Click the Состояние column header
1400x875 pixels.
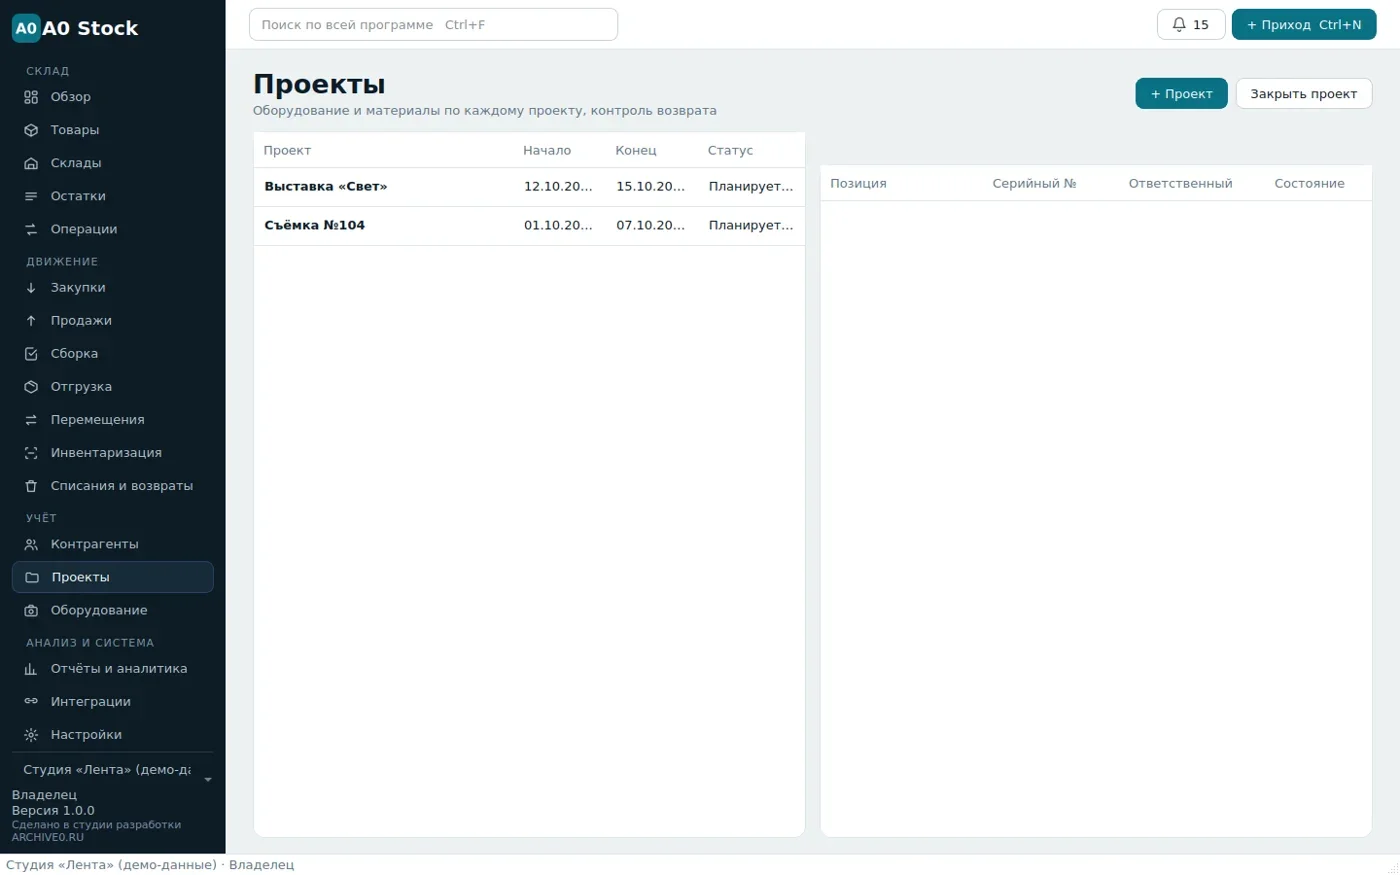(x=1309, y=184)
